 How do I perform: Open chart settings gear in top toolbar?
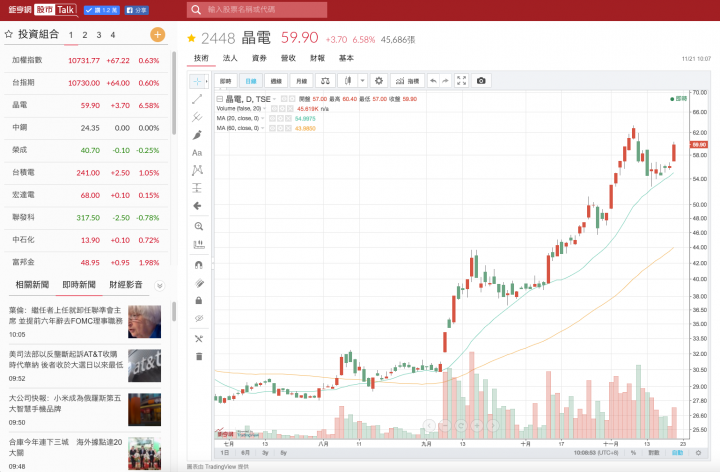tap(379, 81)
